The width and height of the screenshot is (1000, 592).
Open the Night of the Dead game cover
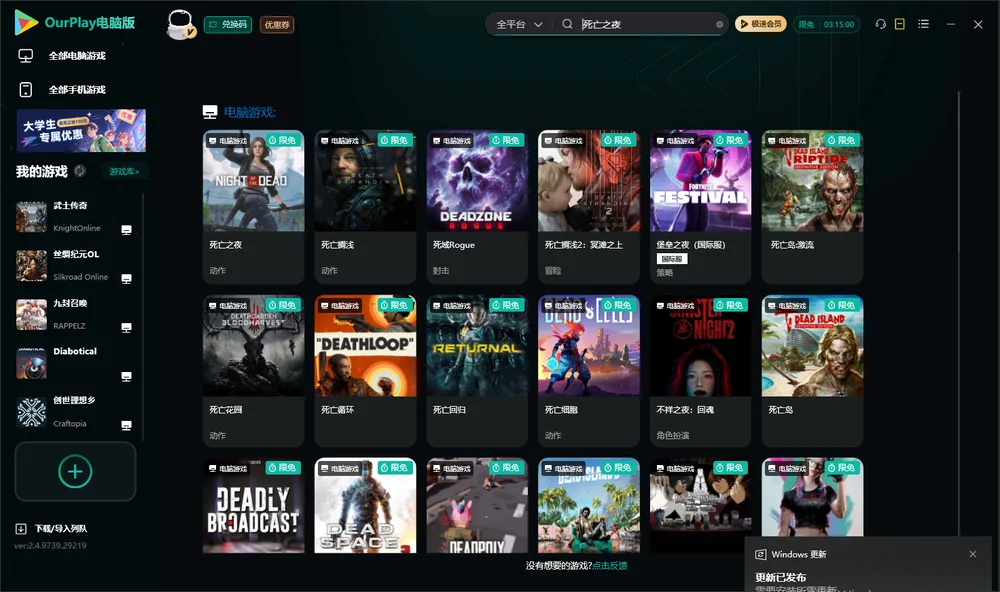click(253, 181)
